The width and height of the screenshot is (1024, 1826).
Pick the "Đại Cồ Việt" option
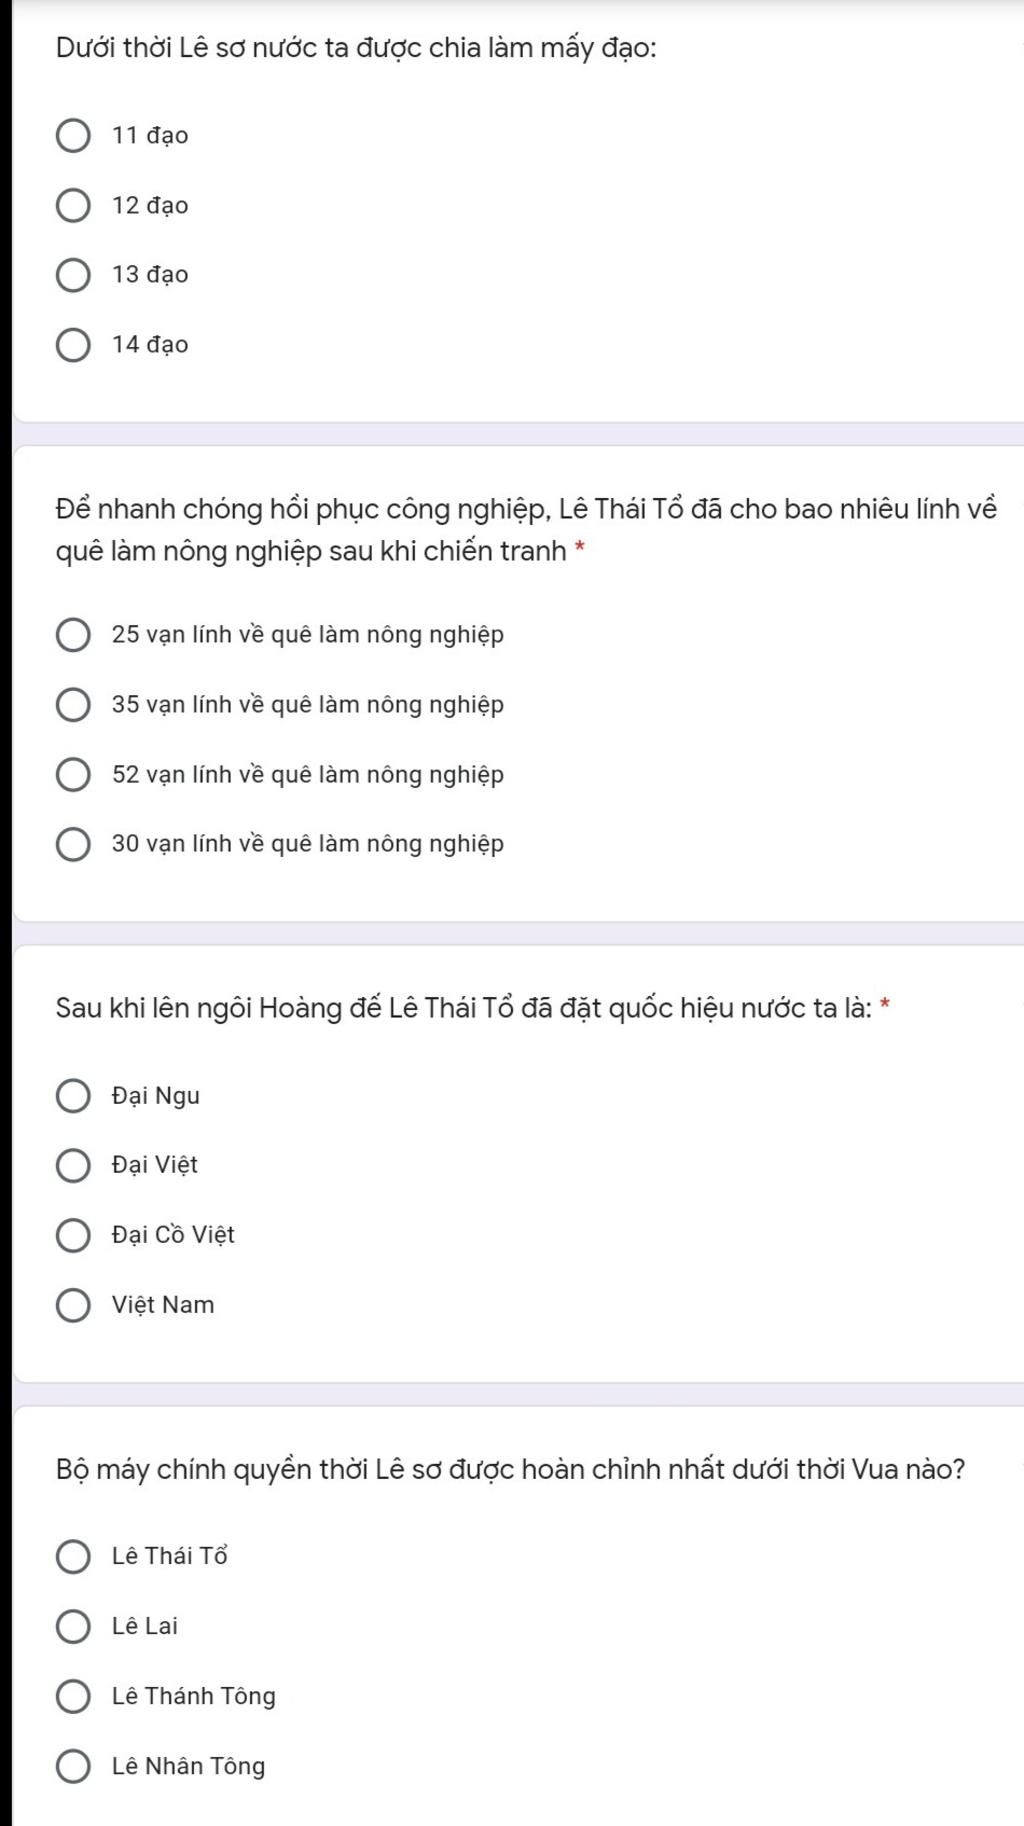73,1235
